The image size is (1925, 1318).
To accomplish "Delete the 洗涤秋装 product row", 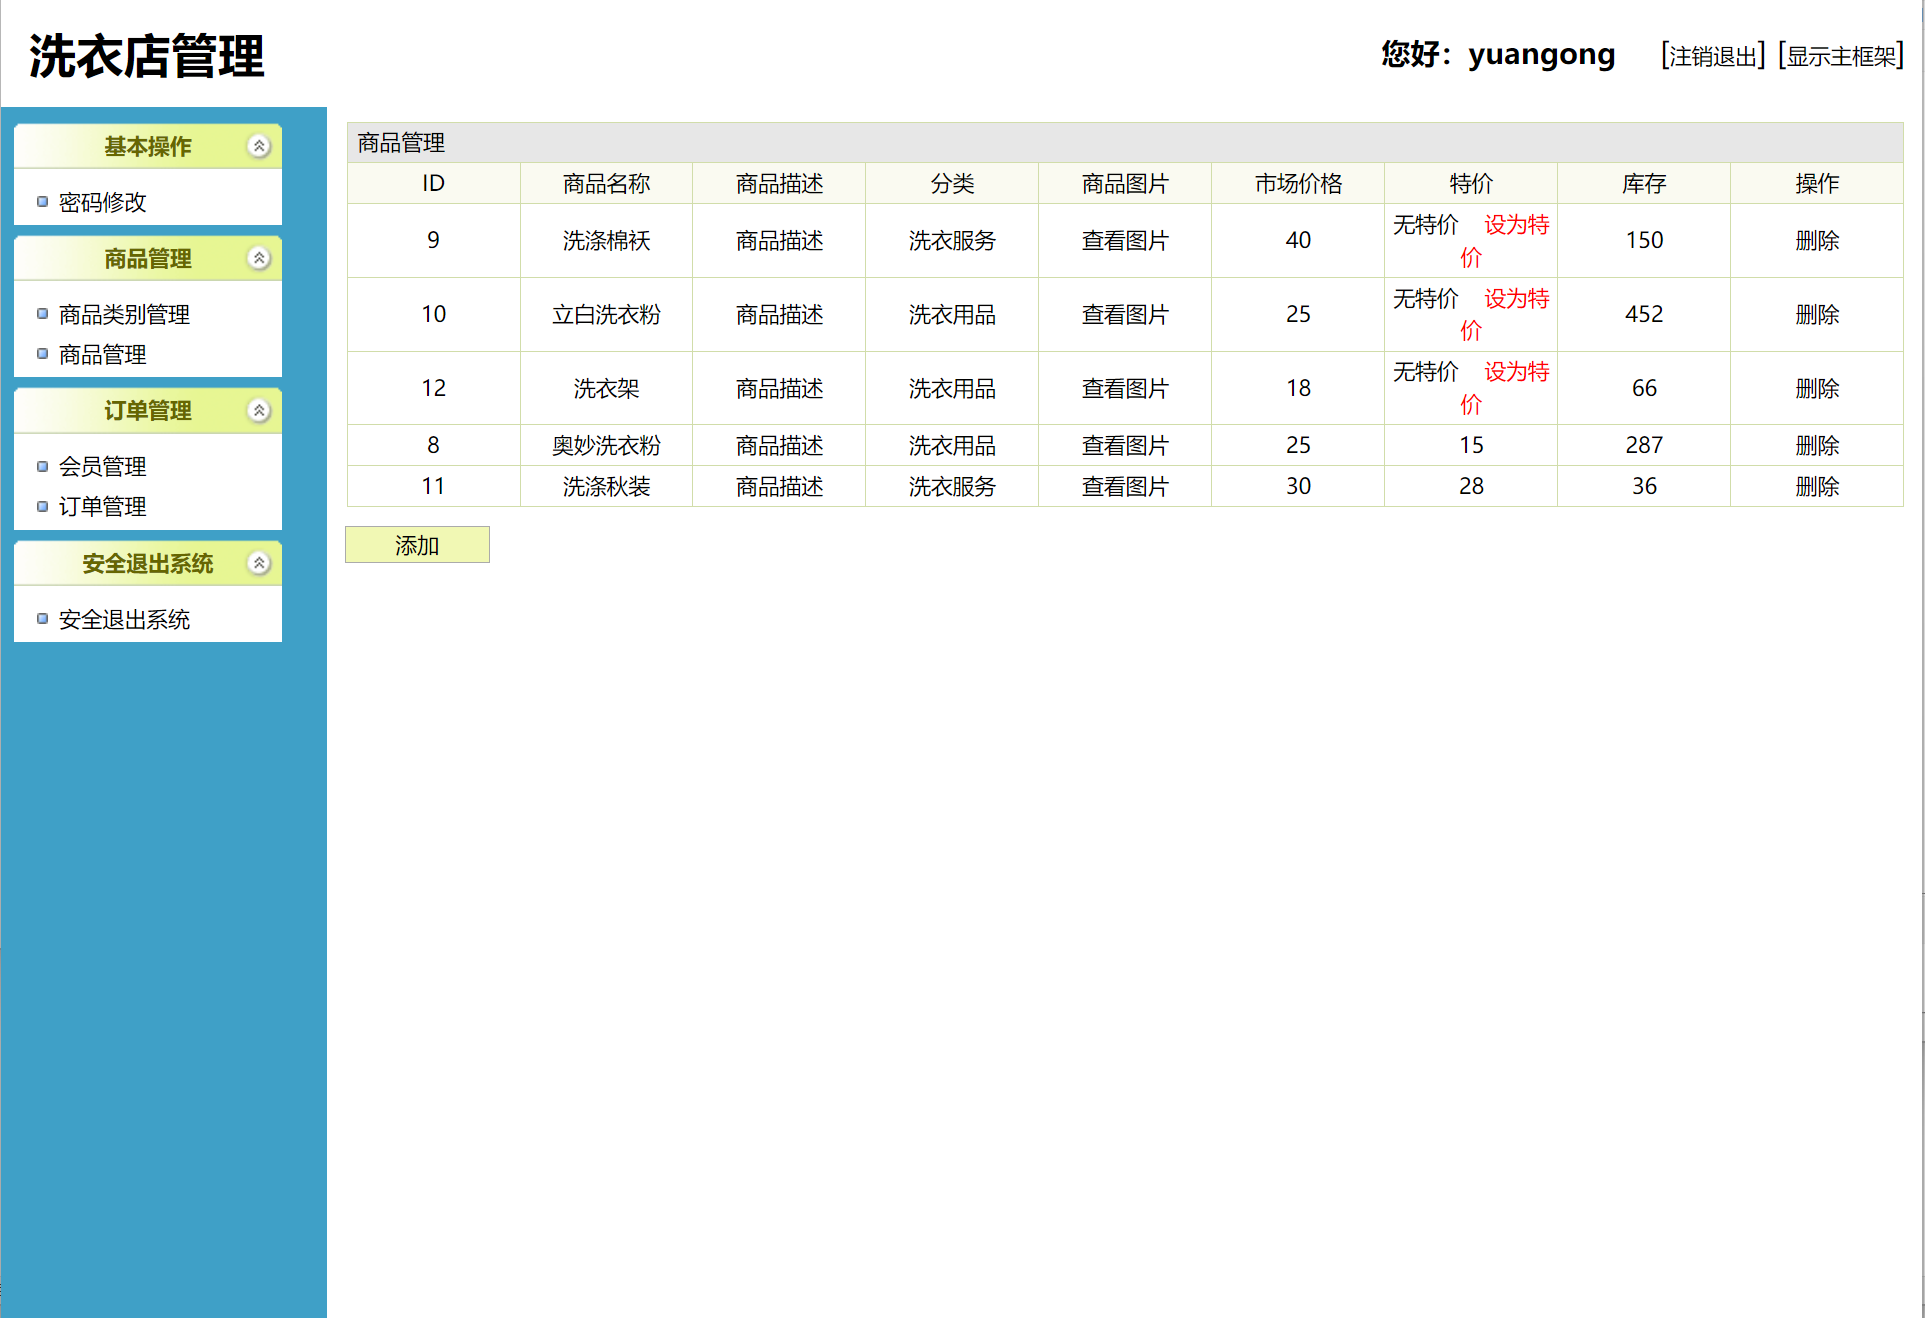I will (x=1816, y=486).
